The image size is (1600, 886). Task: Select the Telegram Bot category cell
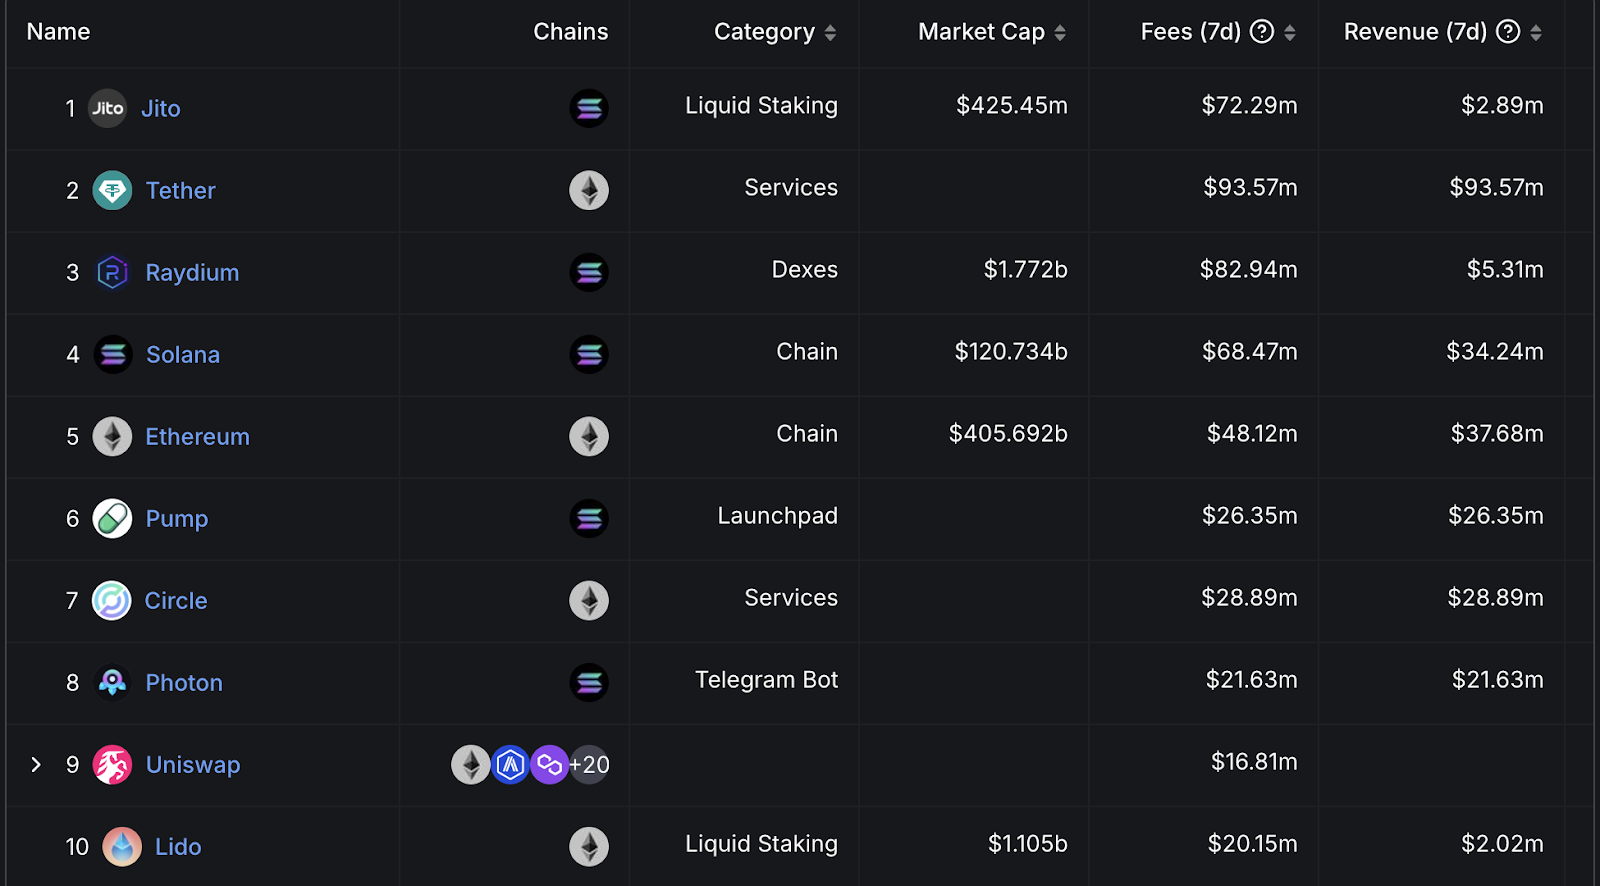[x=766, y=679]
